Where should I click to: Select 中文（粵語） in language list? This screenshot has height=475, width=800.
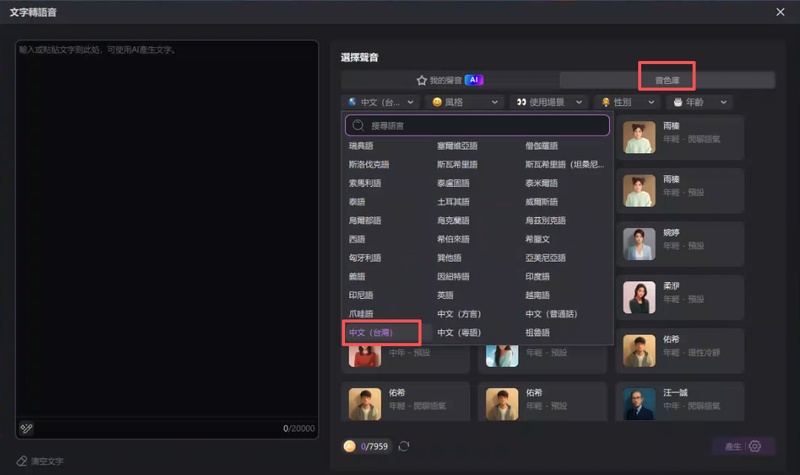459,333
